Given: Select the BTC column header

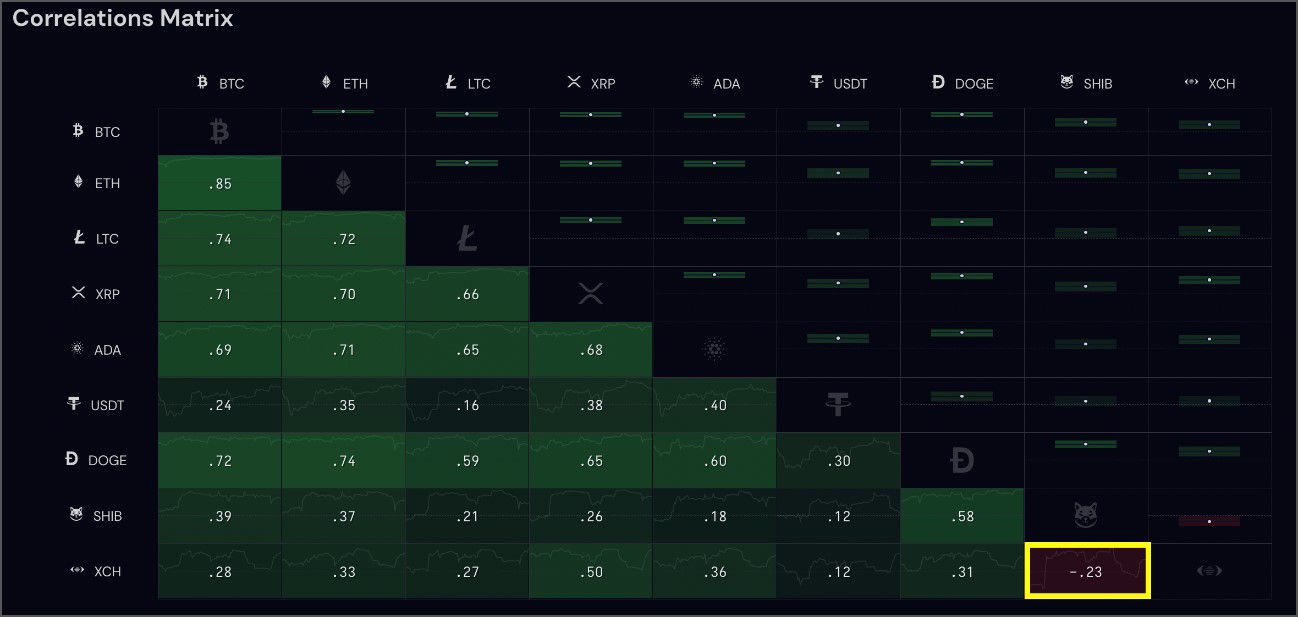Looking at the screenshot, I should pos(220,83).
